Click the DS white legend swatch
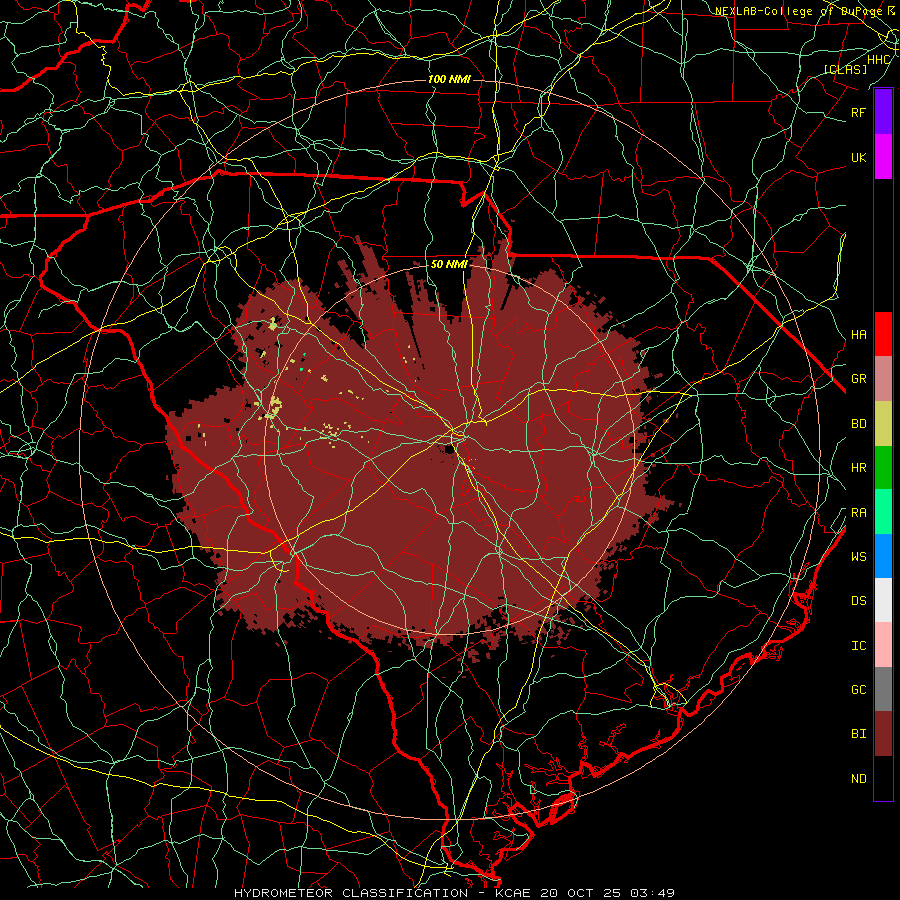The height and width of the screenshot is (900, 900). [x=883, y=600]
